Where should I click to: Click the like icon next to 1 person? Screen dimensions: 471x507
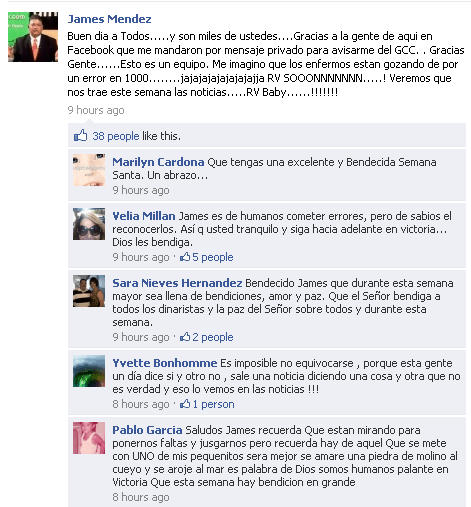point(185,404)
